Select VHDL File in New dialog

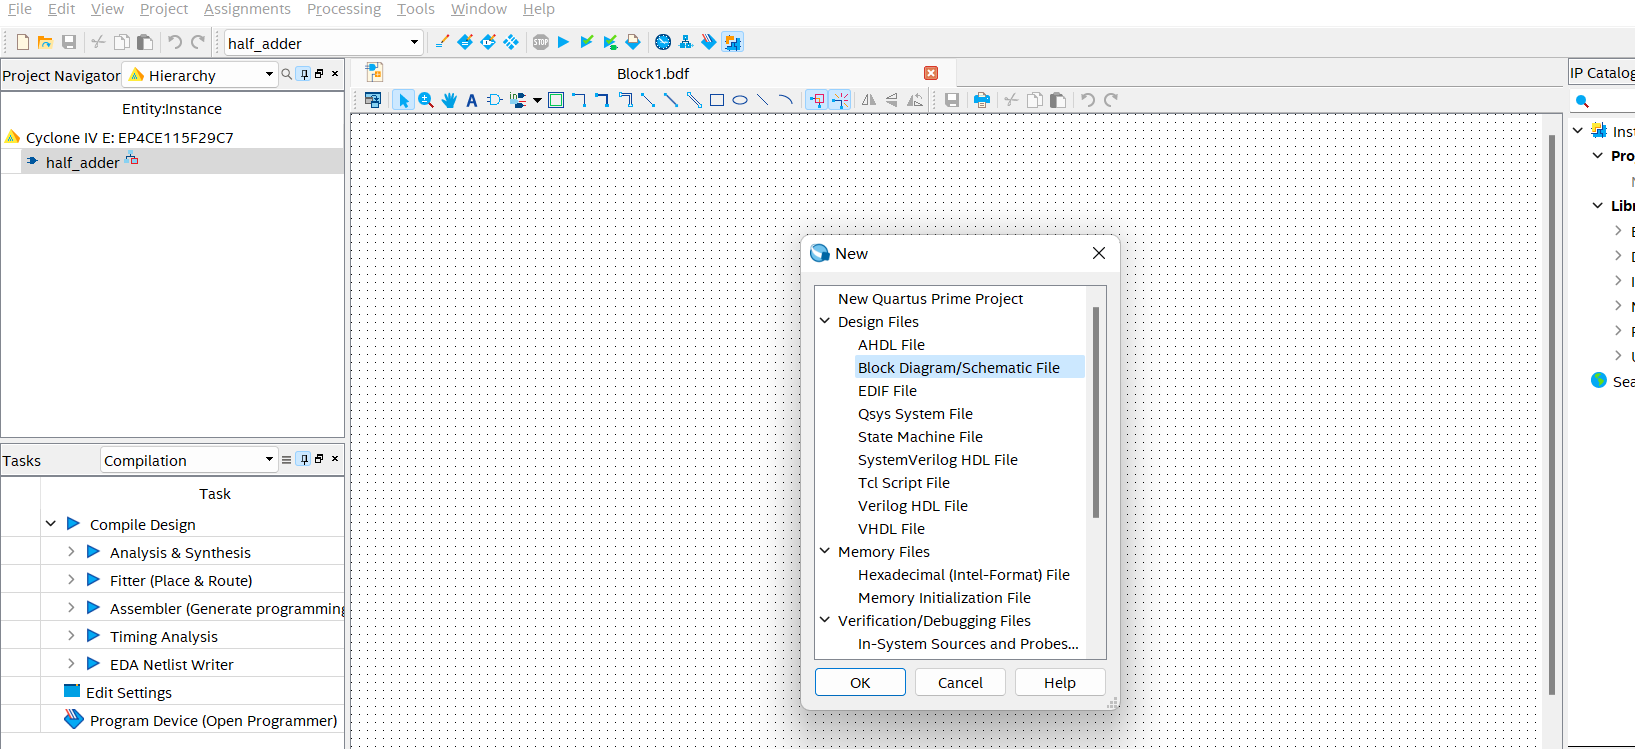coord(891,528)
